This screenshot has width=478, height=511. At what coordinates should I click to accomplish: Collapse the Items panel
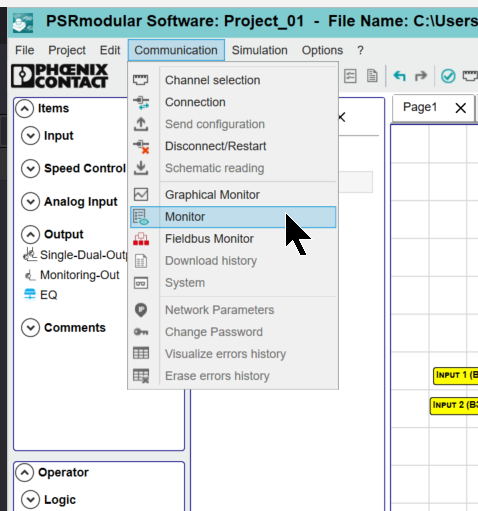24,108
